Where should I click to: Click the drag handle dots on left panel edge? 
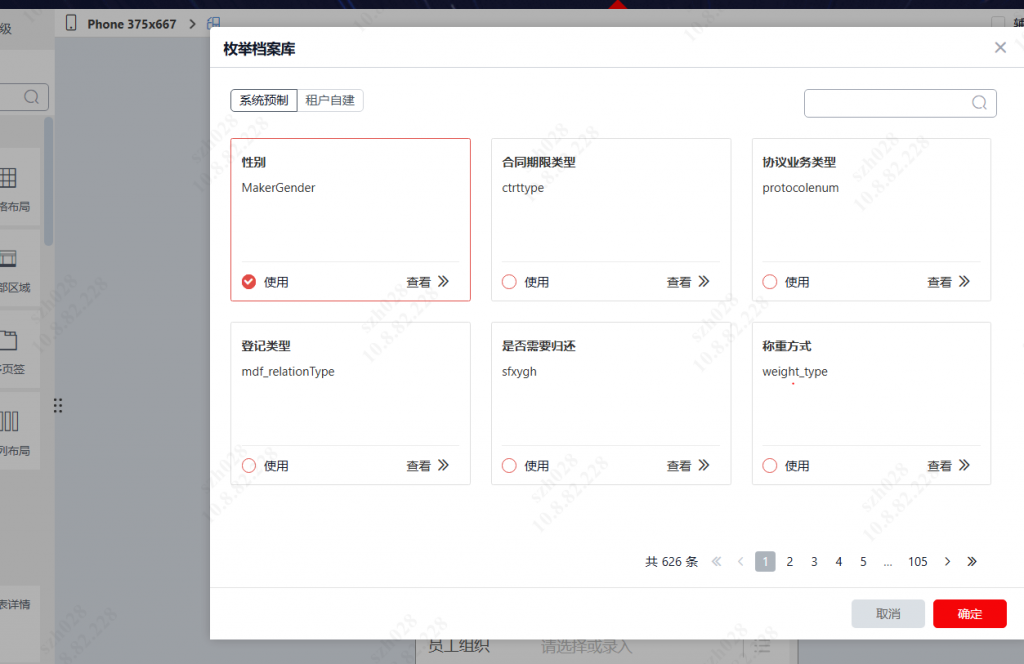[x=58, y=405]
